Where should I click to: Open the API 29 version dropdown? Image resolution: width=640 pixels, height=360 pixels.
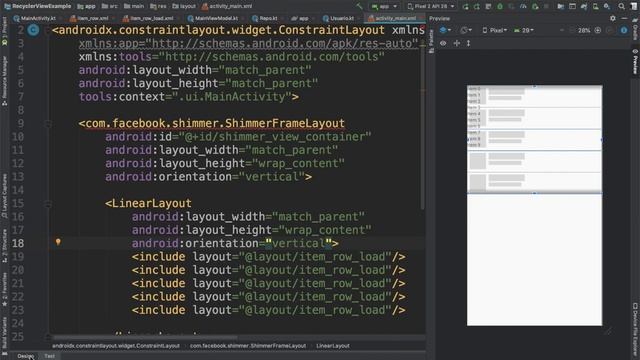524,30
